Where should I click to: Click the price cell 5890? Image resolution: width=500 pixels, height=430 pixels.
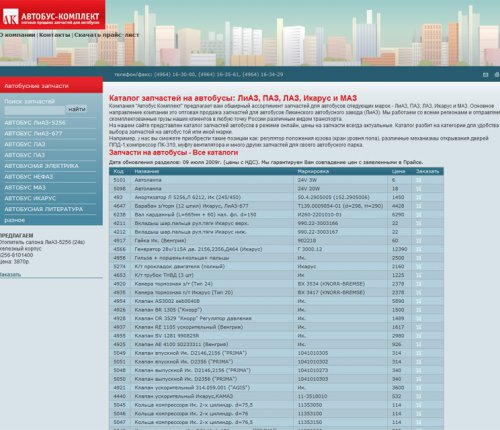point(398,301)
